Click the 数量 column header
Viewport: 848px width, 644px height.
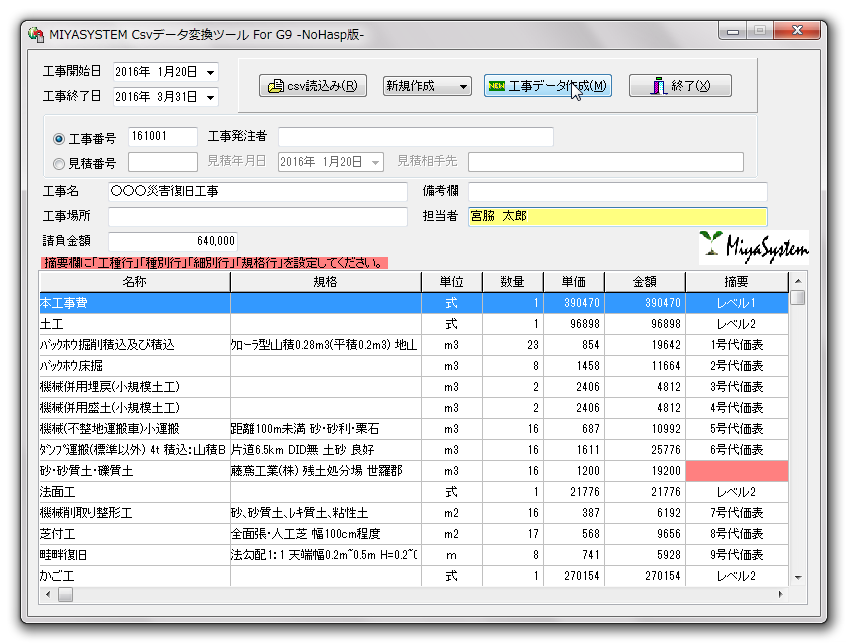point(513,282)
